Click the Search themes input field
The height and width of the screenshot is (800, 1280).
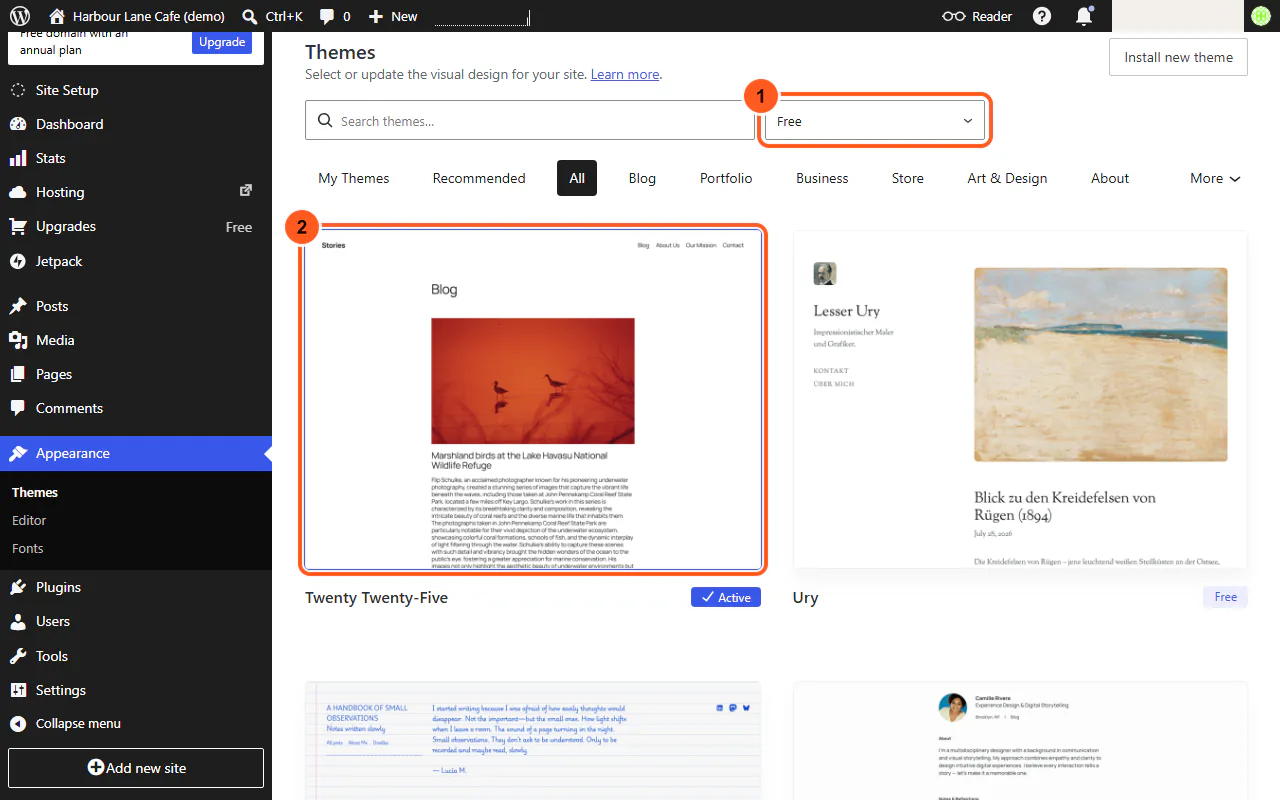pyautogui.click(x=530, y=121)
